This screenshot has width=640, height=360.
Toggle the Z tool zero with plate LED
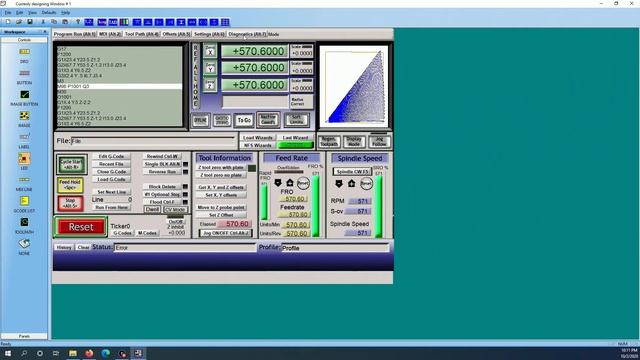252,168
